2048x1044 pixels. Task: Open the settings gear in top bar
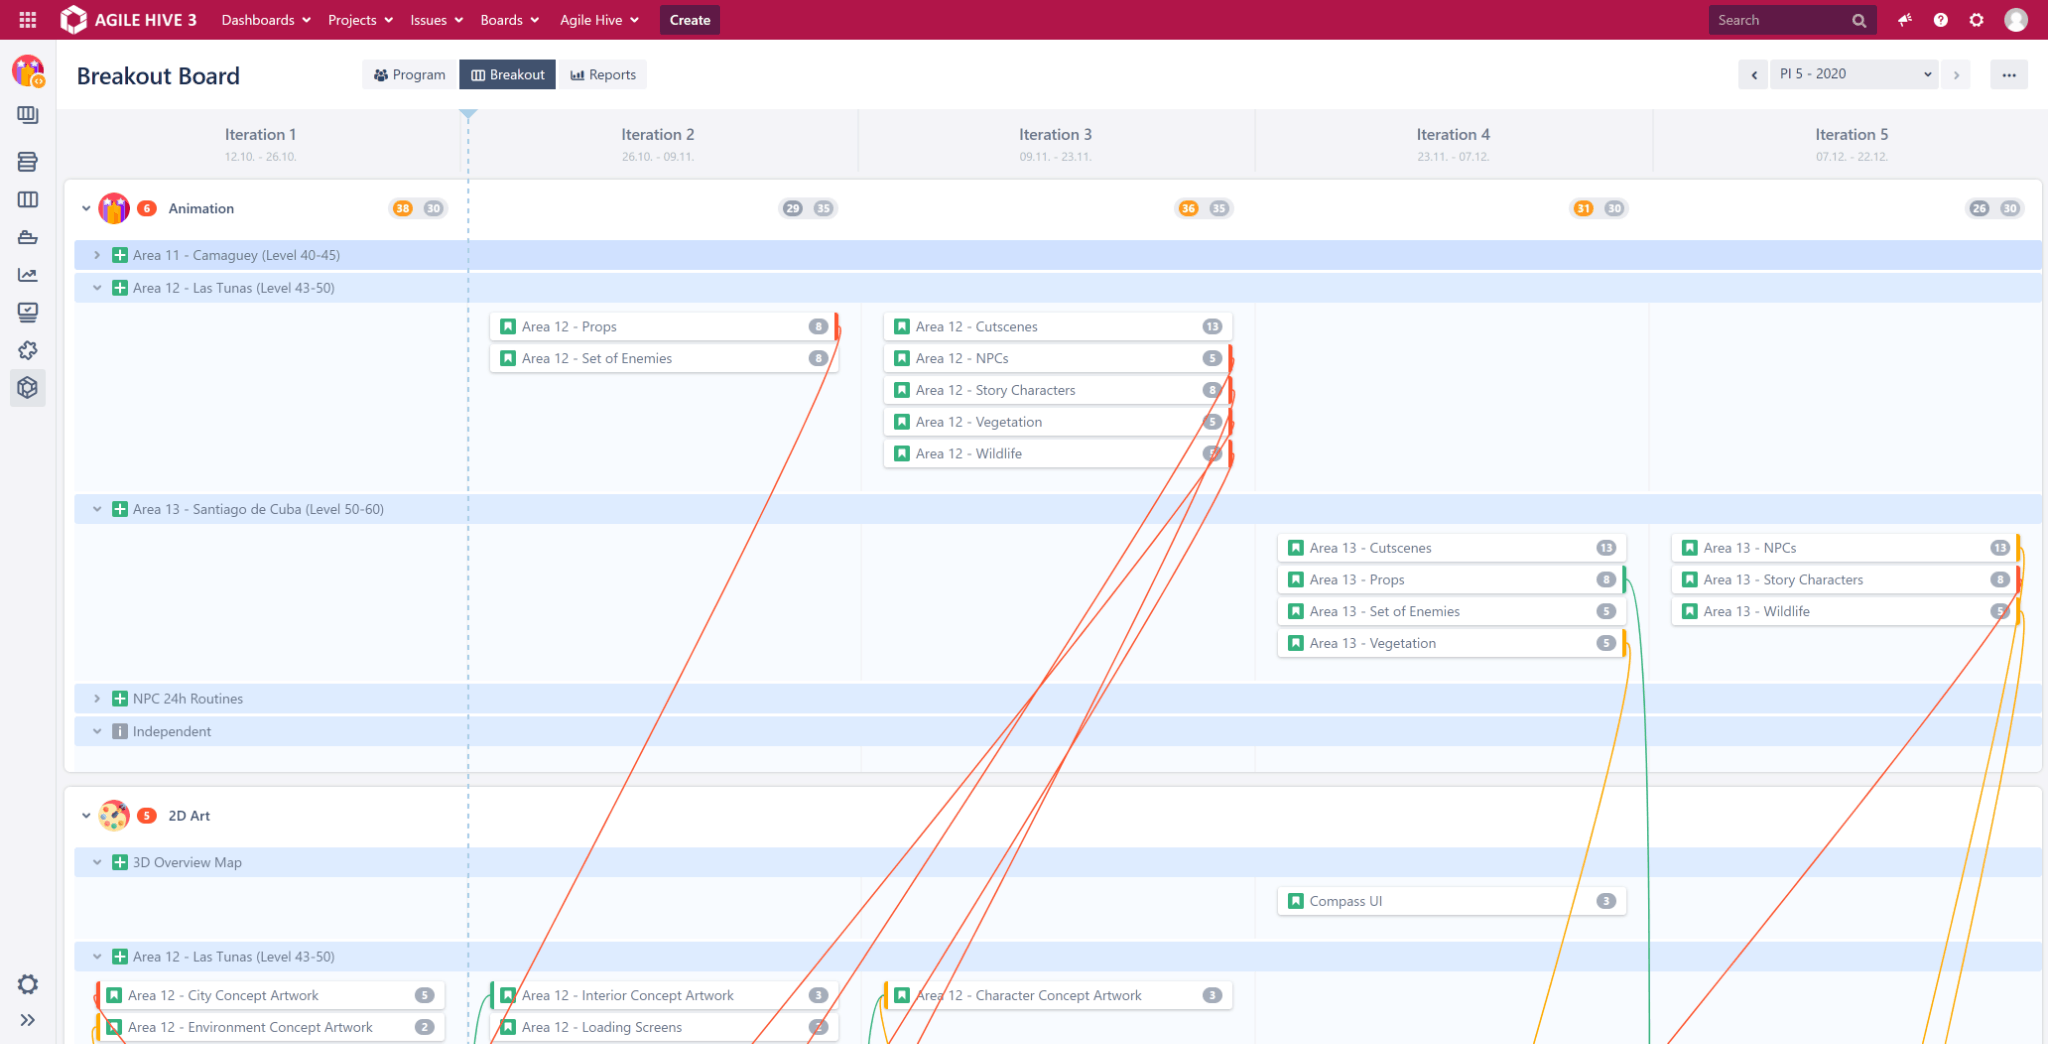[1977, 20]
